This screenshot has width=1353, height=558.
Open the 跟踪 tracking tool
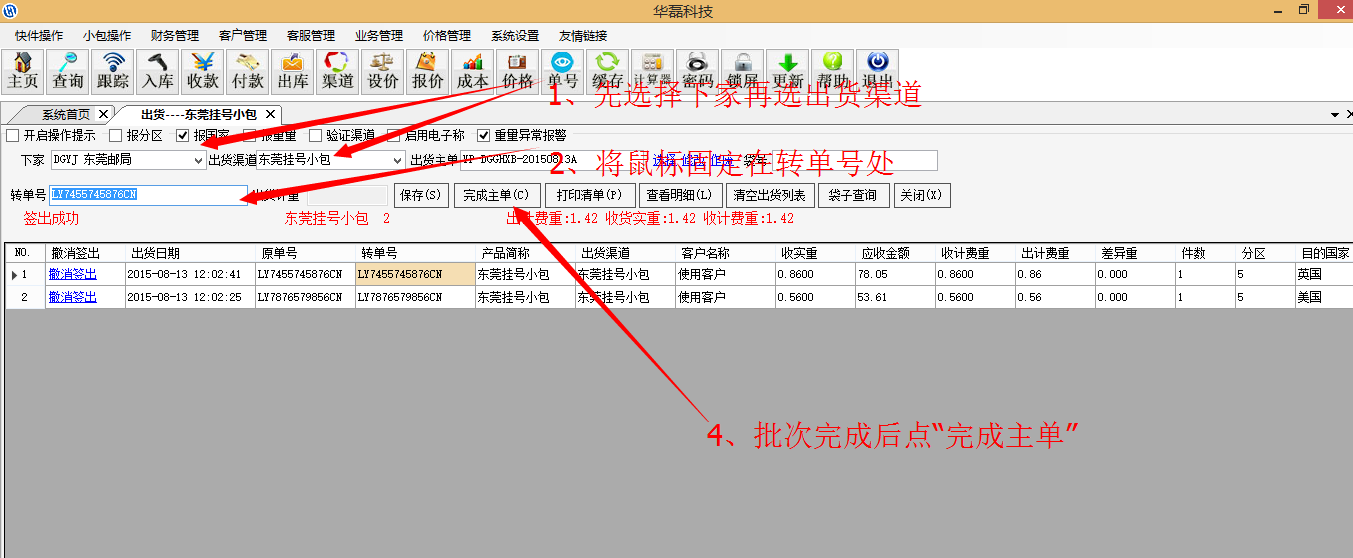pos(113,71)
